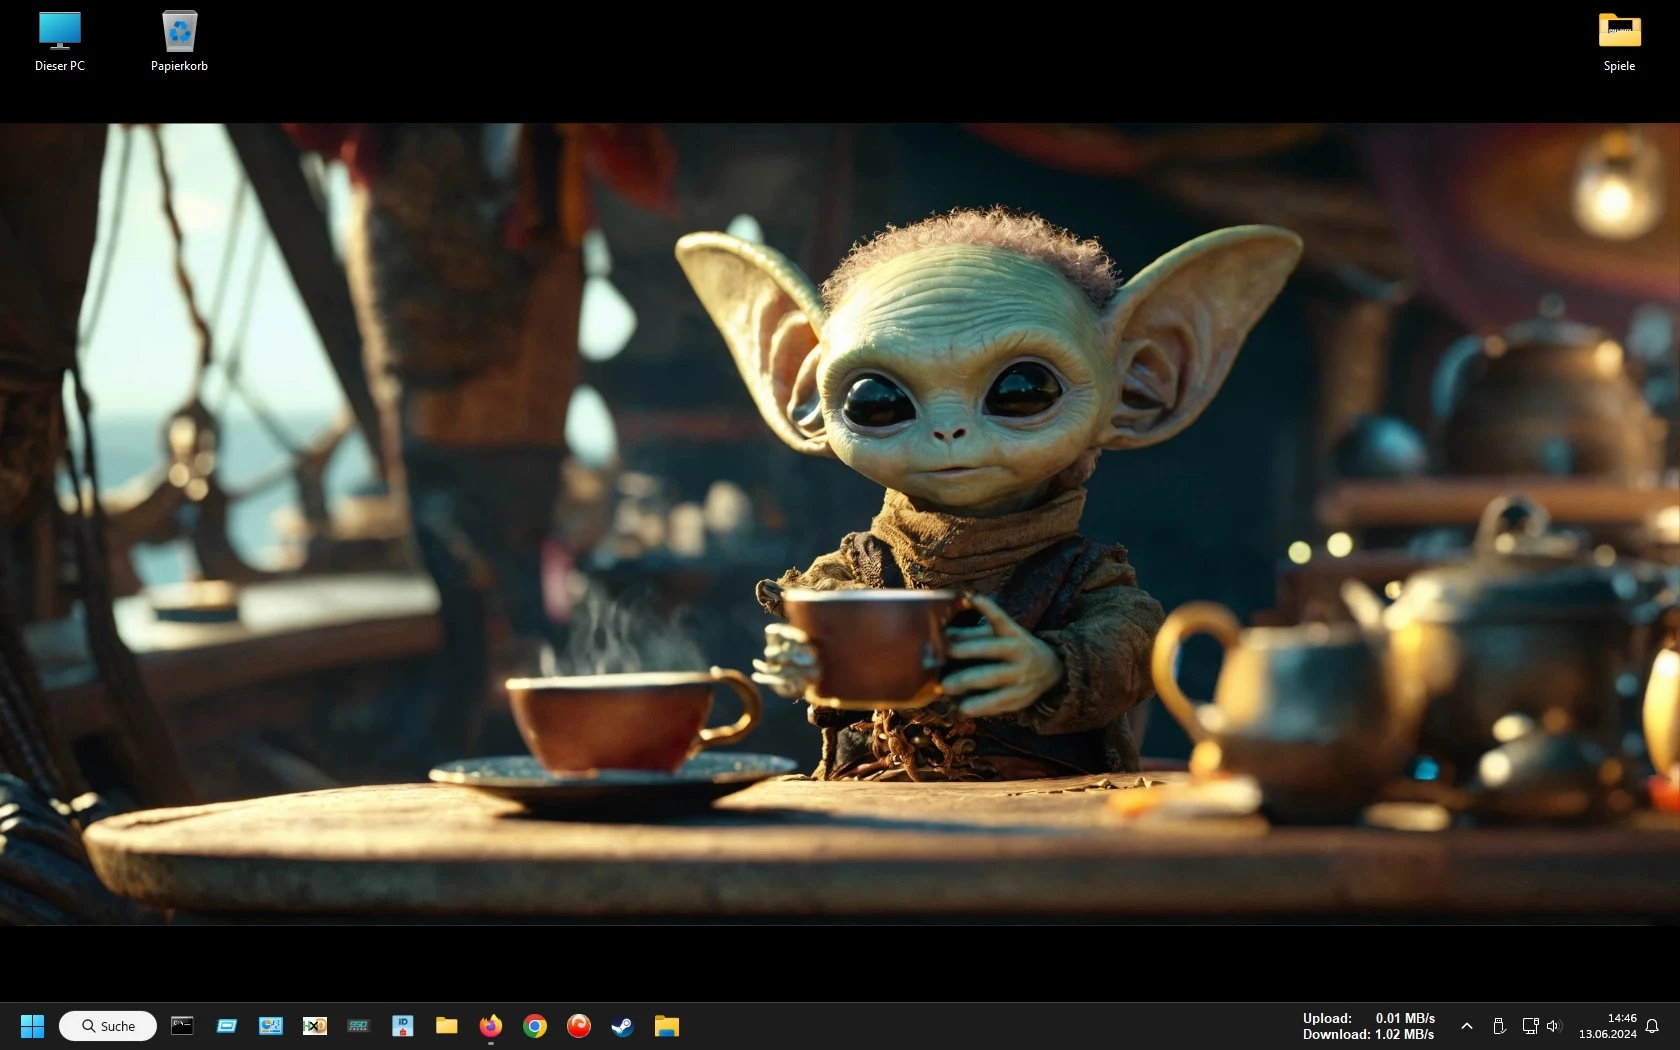Open the clock and date 14:46 flyout
This screenshot has height=1050, width=1680.
tap(1607, 1026)
